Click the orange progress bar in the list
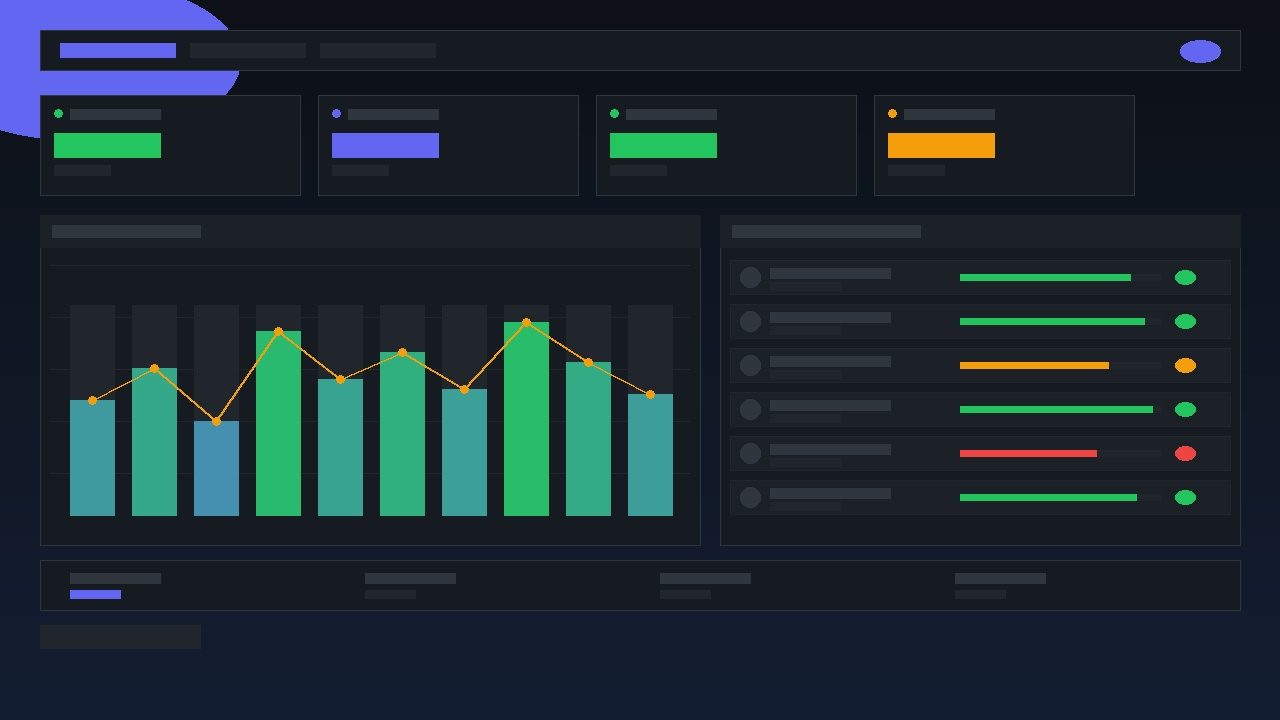The height and width of the screenshot is (720, 1280). tap(1034, 365)
